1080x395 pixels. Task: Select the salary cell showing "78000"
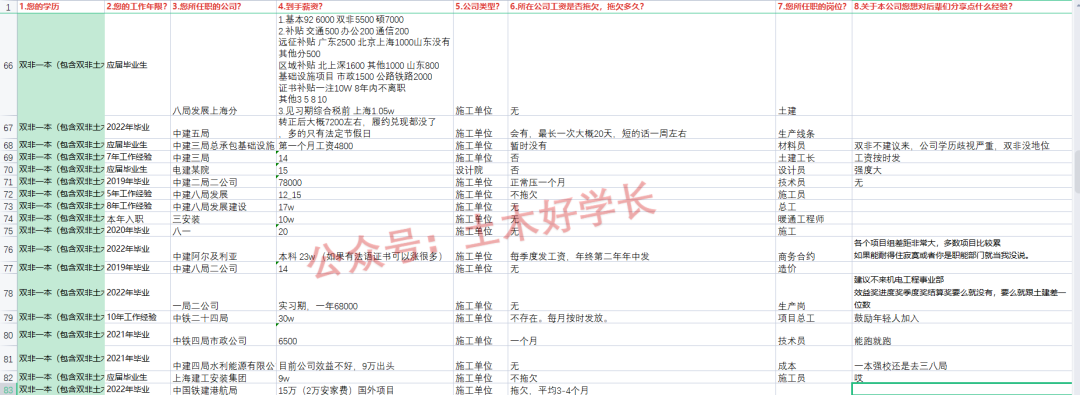(x=365, y=182)
